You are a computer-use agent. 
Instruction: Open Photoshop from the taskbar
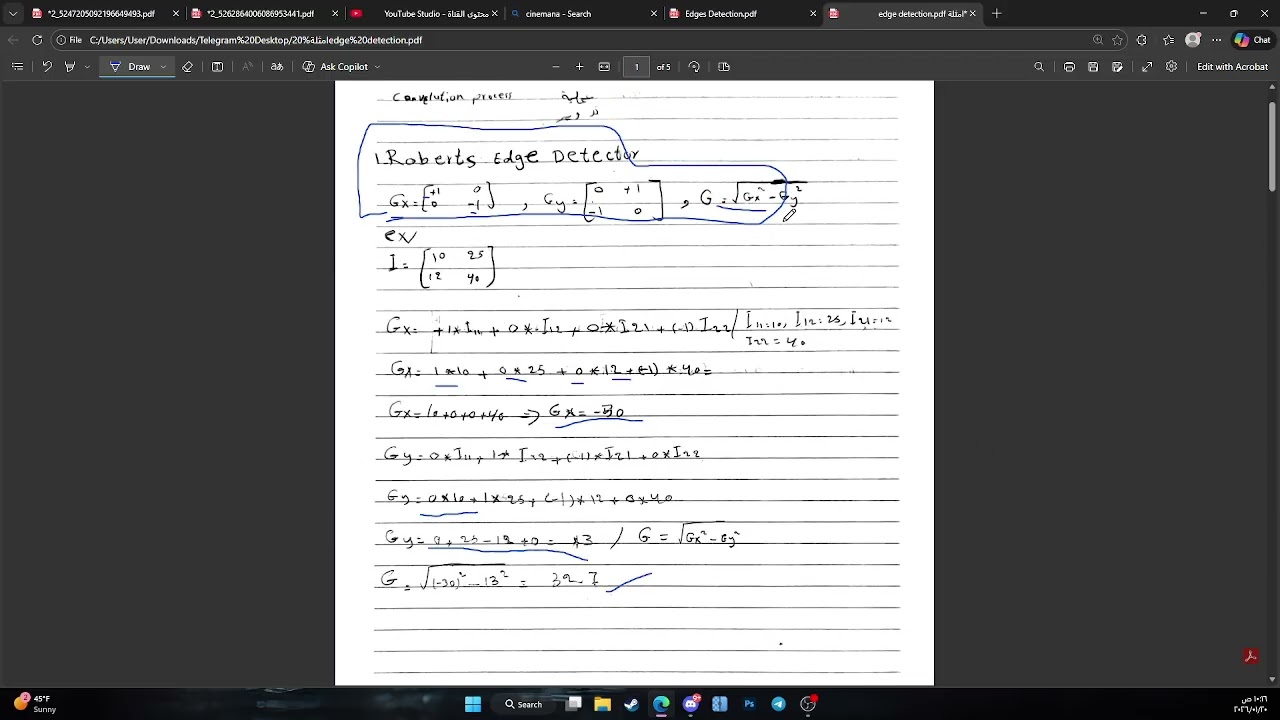(x=749, y=704)
